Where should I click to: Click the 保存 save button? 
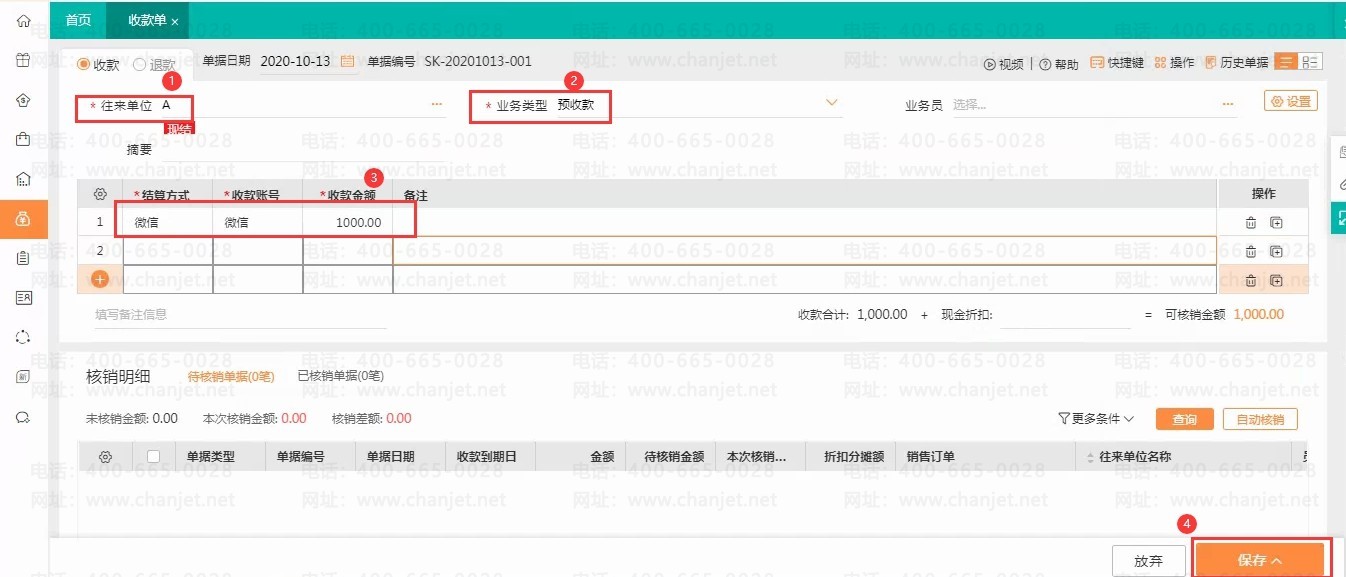click(1260, 561)
